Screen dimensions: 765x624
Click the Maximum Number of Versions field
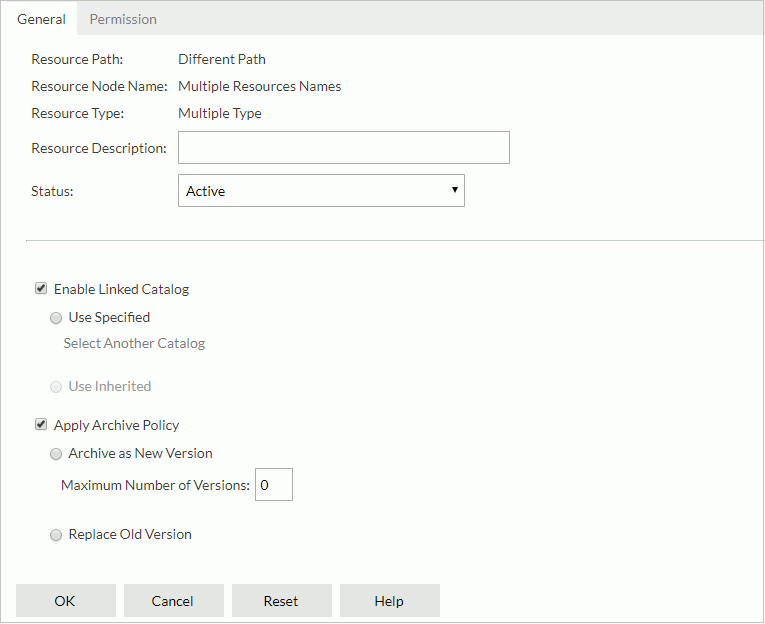[274, 484]
